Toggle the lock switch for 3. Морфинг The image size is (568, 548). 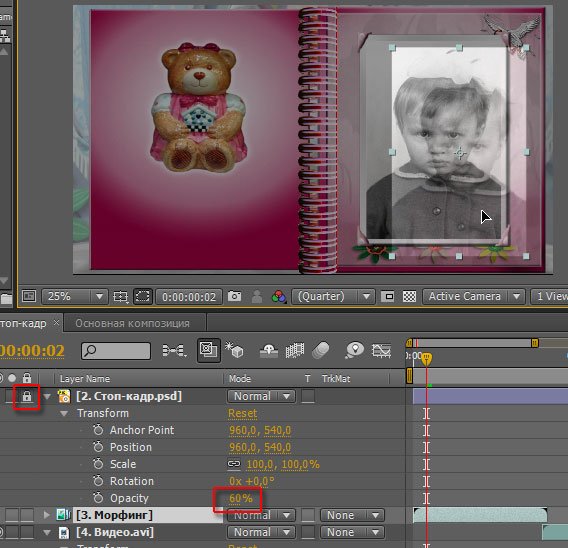(27, 515)
